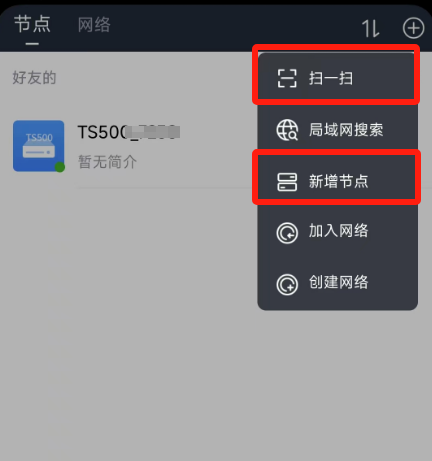Click the create network plus-circle icon
The image size is (432, 461).
287,284
